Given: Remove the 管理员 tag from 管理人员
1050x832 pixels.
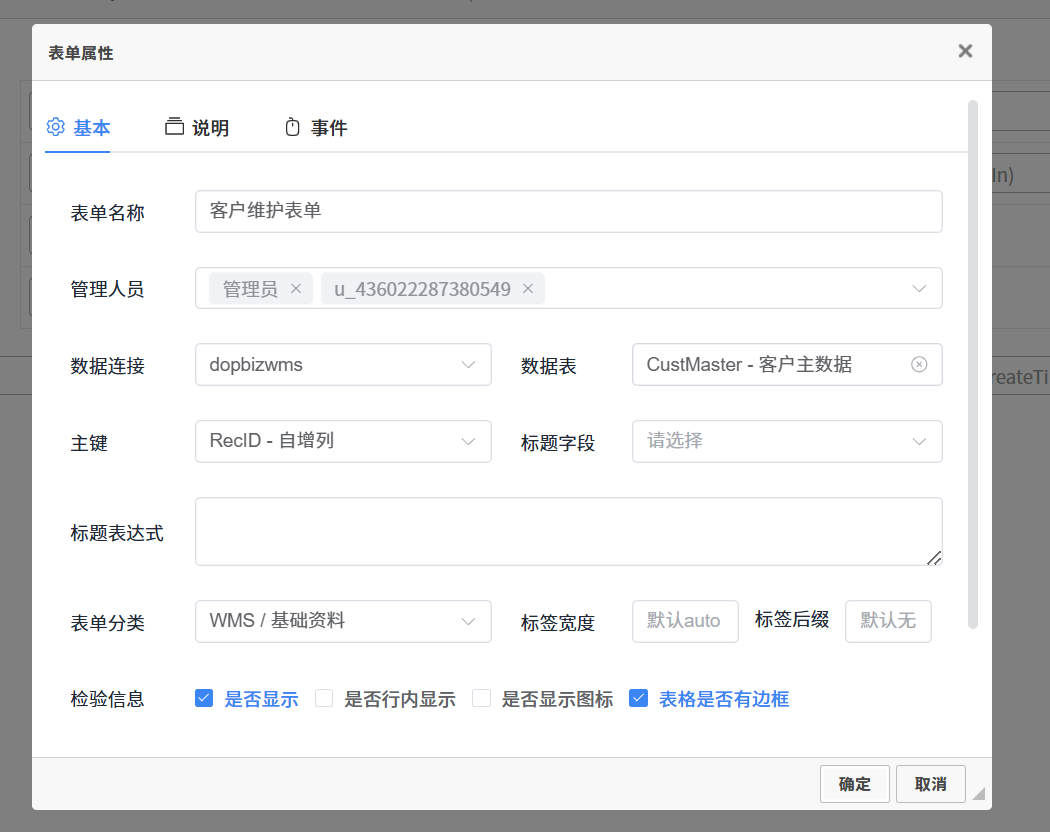Looking at the screenshot, I should pos(295,289).
